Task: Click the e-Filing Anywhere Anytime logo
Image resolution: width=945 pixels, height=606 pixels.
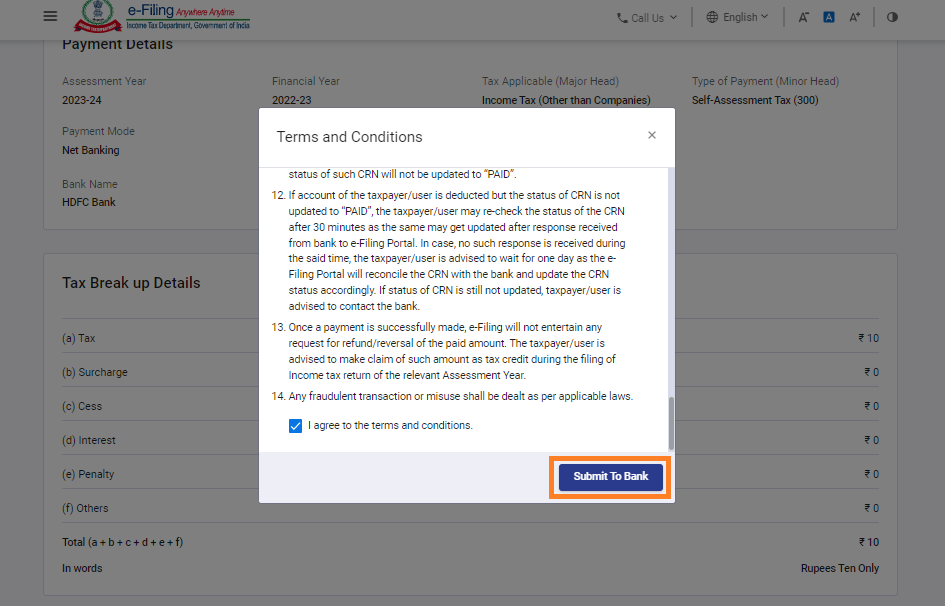Action: 188,17
